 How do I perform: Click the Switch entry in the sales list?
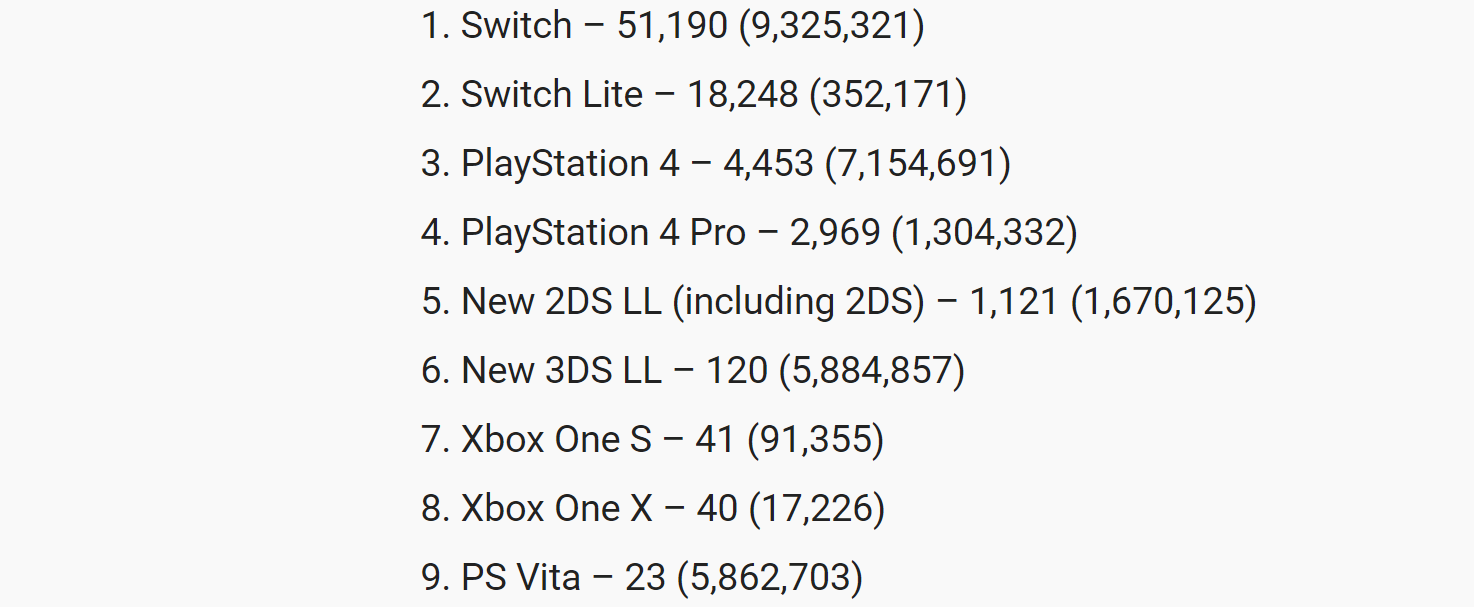tap(673, 26)
